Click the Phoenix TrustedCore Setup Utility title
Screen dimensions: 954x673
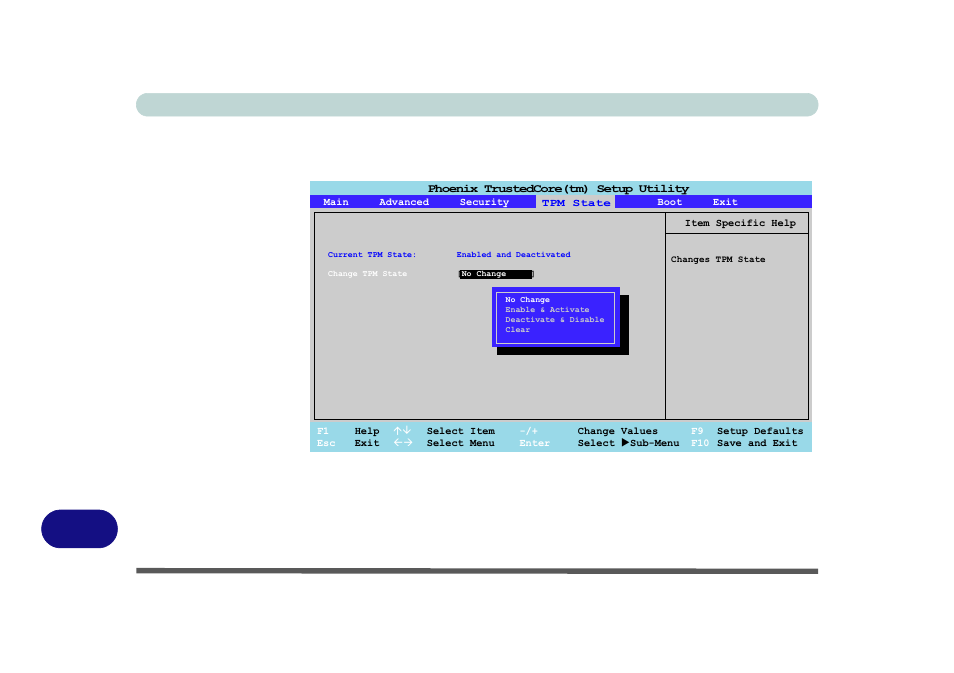click(559, 189)
